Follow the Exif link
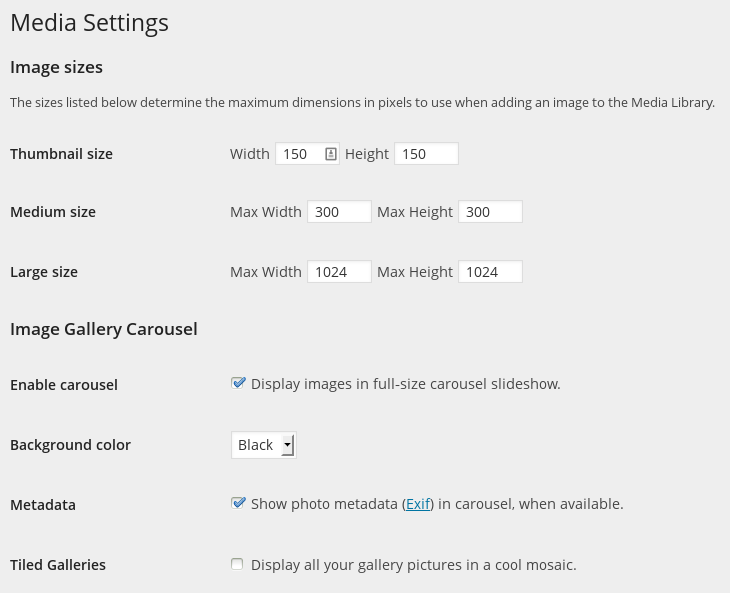 pos(418,504)
